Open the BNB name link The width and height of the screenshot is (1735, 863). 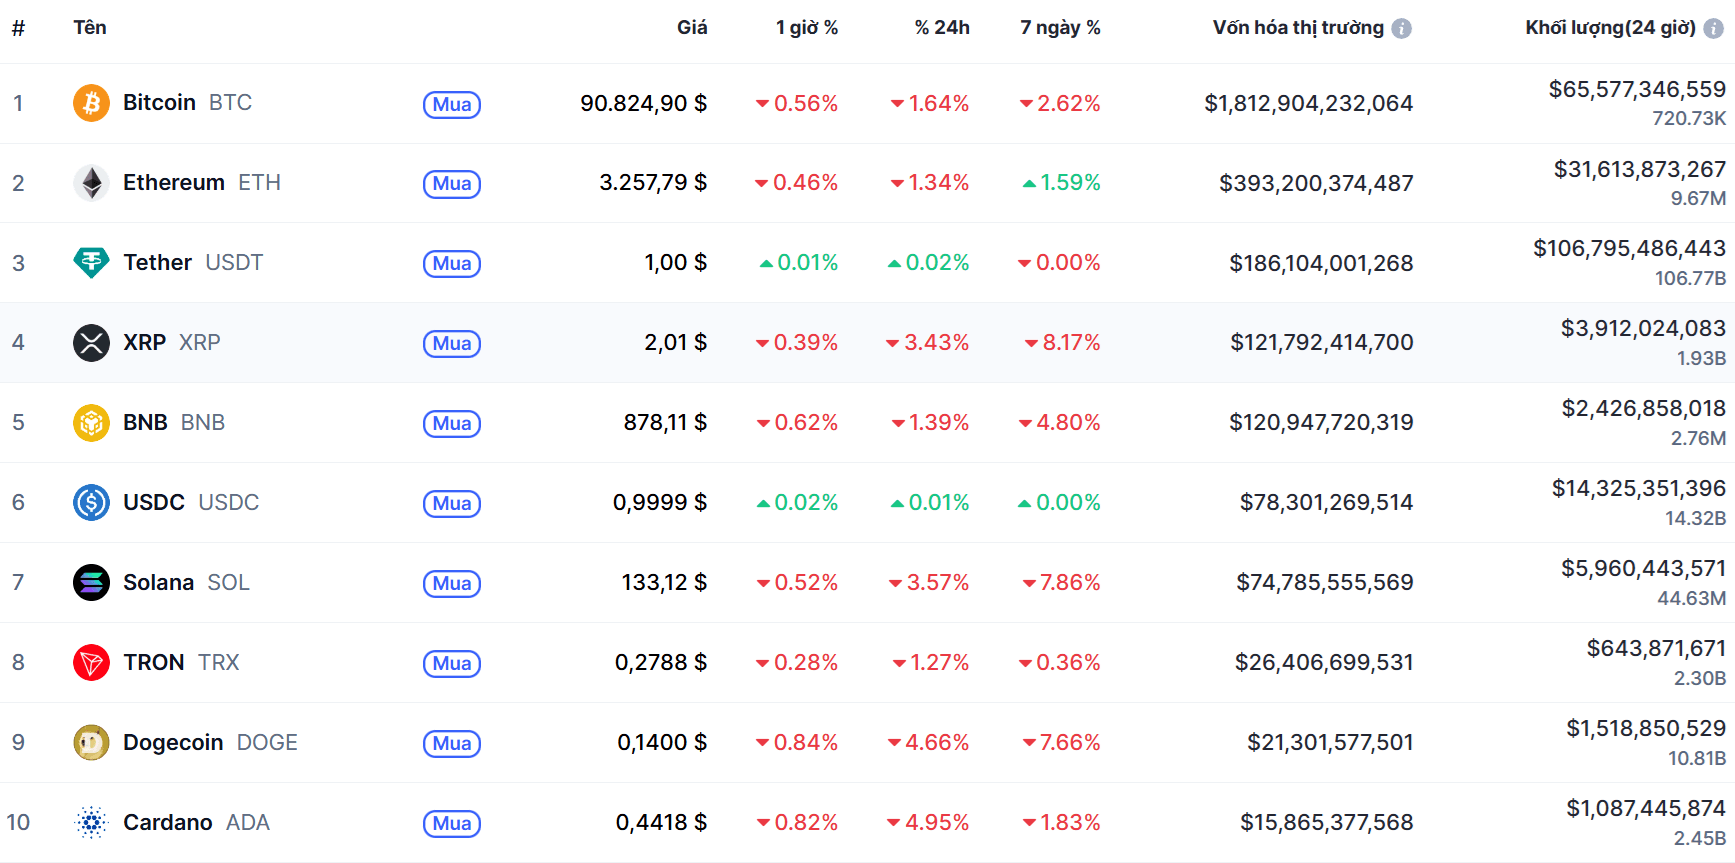point(174,423)
